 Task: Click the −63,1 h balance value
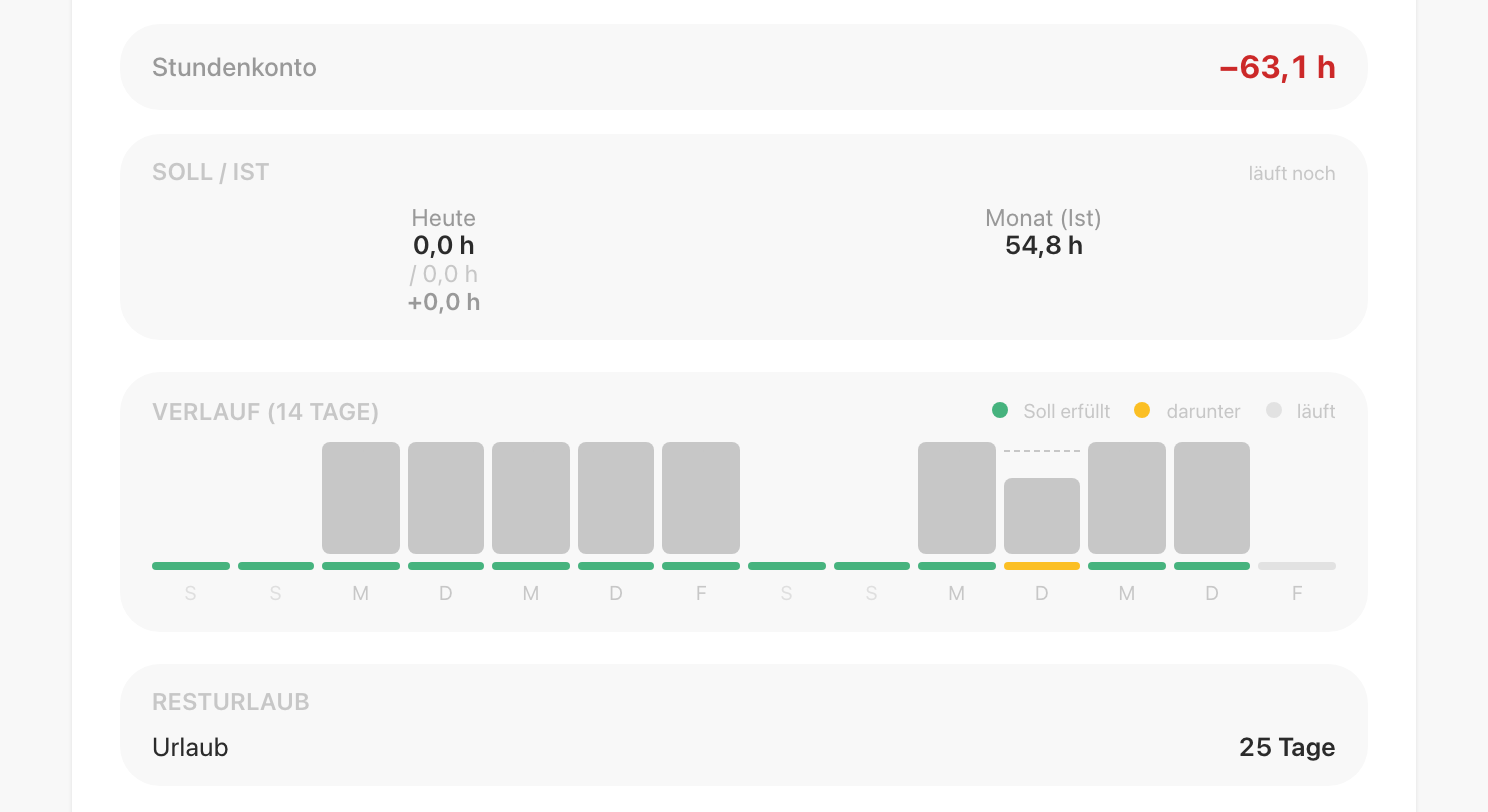[1278, 67]
